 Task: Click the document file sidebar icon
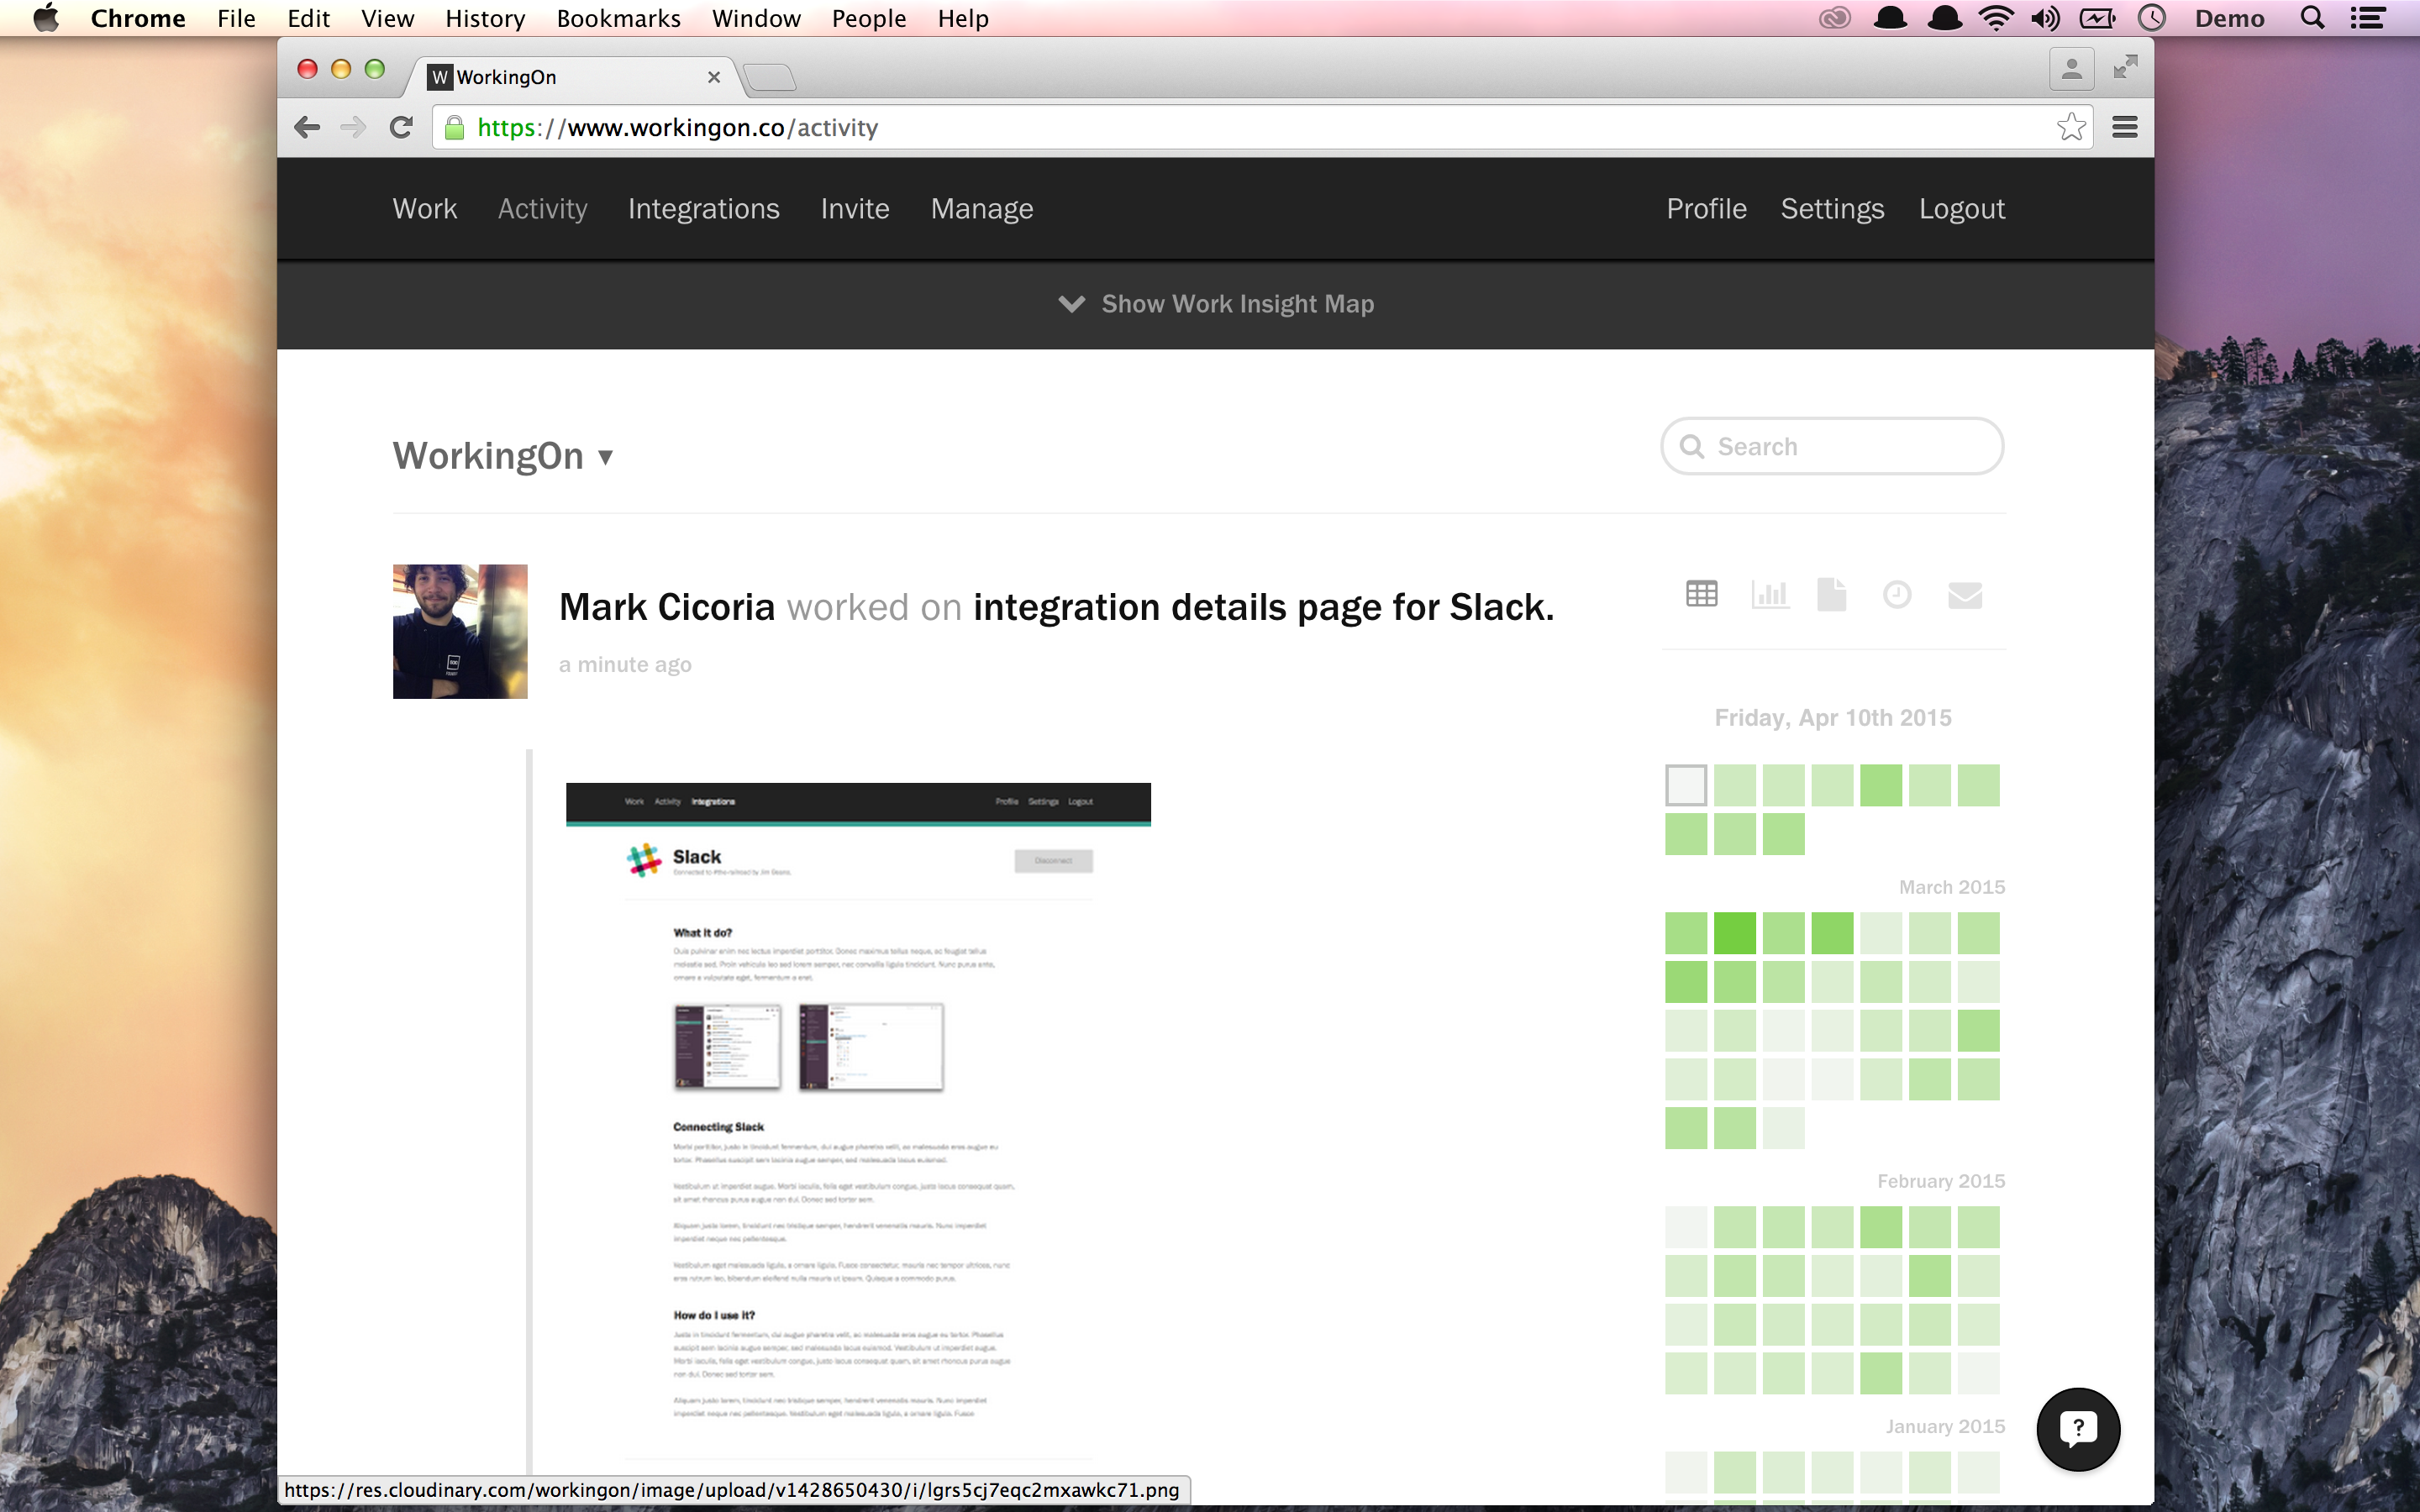1831,594
